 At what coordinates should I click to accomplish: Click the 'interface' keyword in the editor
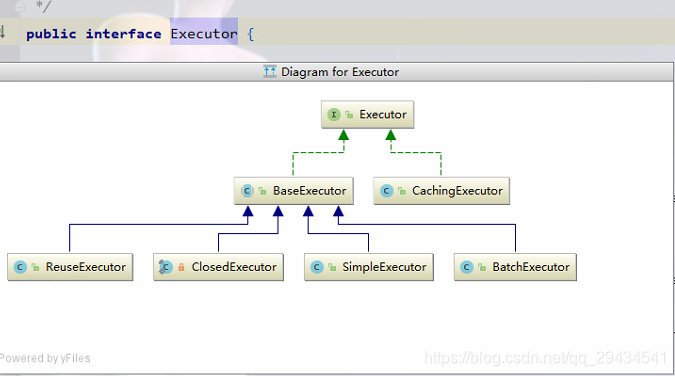click(124, 34)
